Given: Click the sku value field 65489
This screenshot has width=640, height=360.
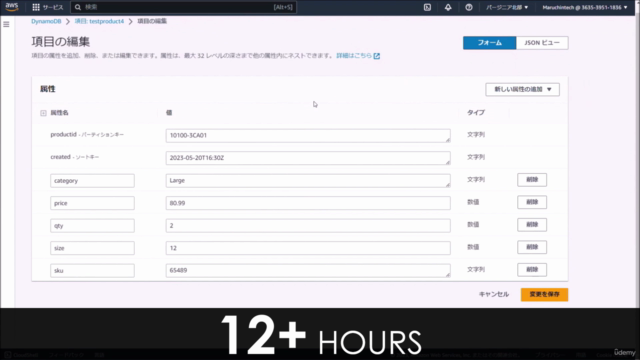Looking at the screenshot, I should click(308, 270).
